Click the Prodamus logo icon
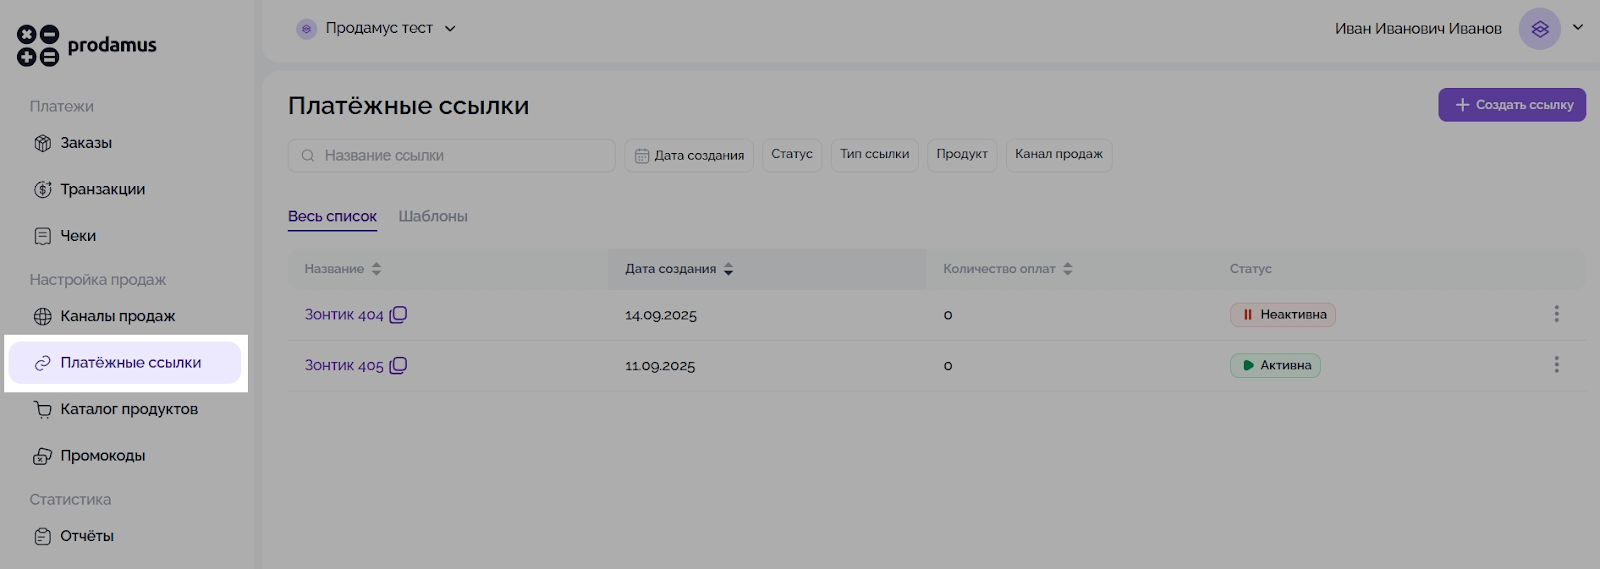The image size is (1600, 569). coord(38,46)
